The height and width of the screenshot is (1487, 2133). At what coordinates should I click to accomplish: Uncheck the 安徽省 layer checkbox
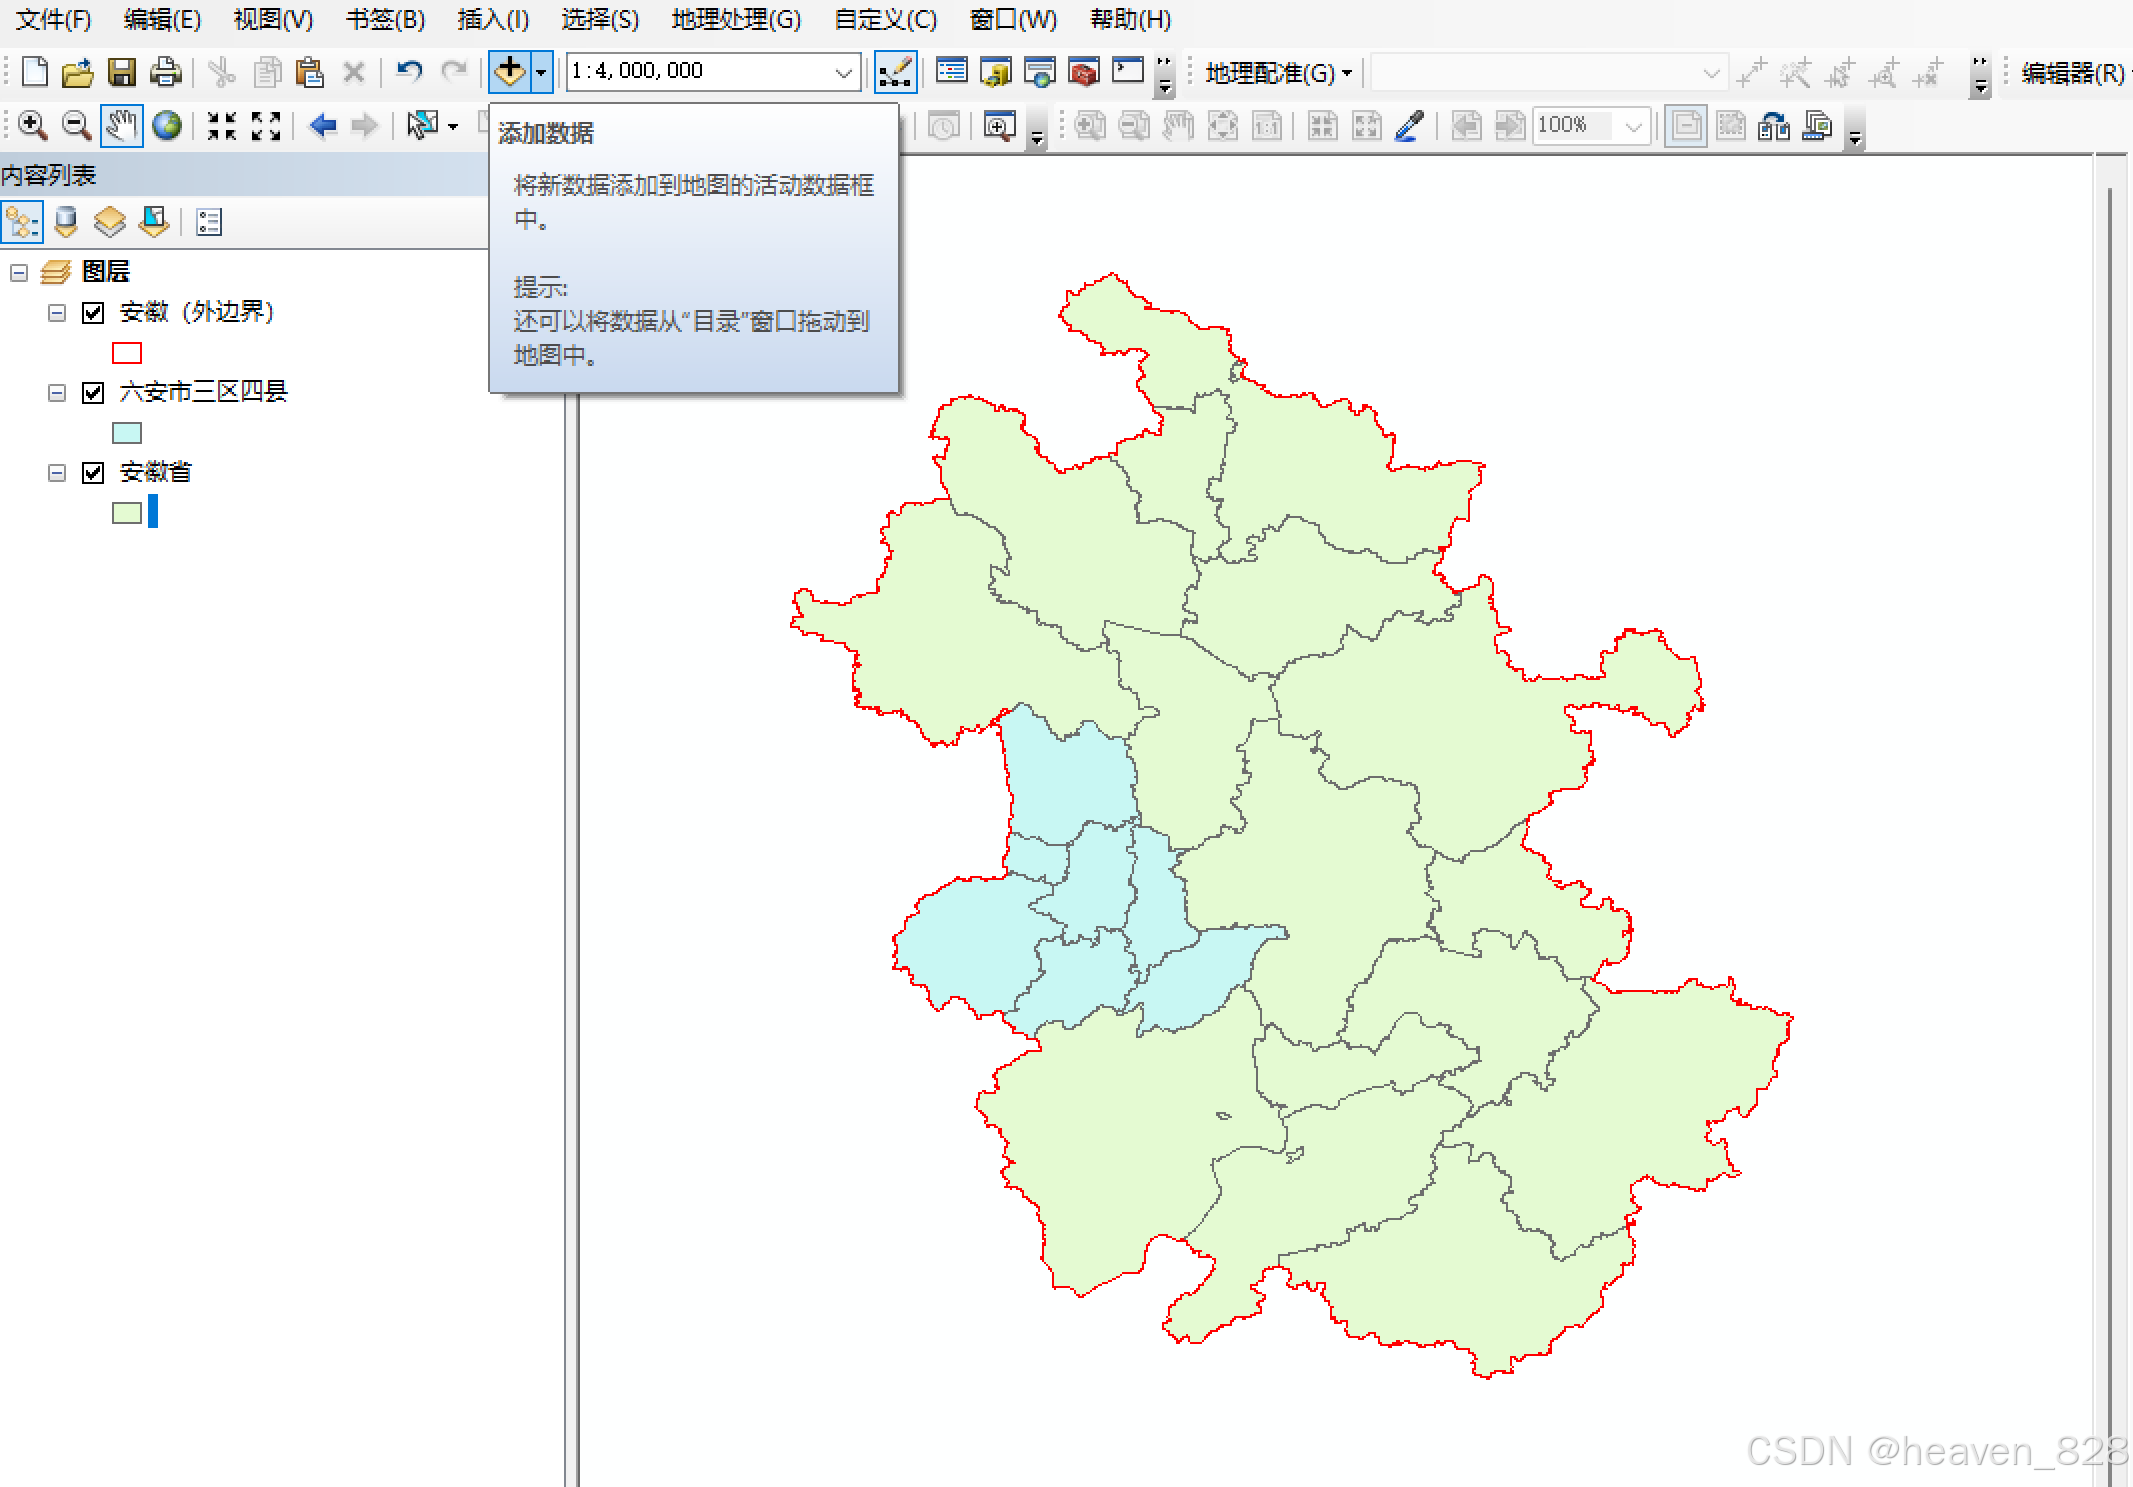93,473
